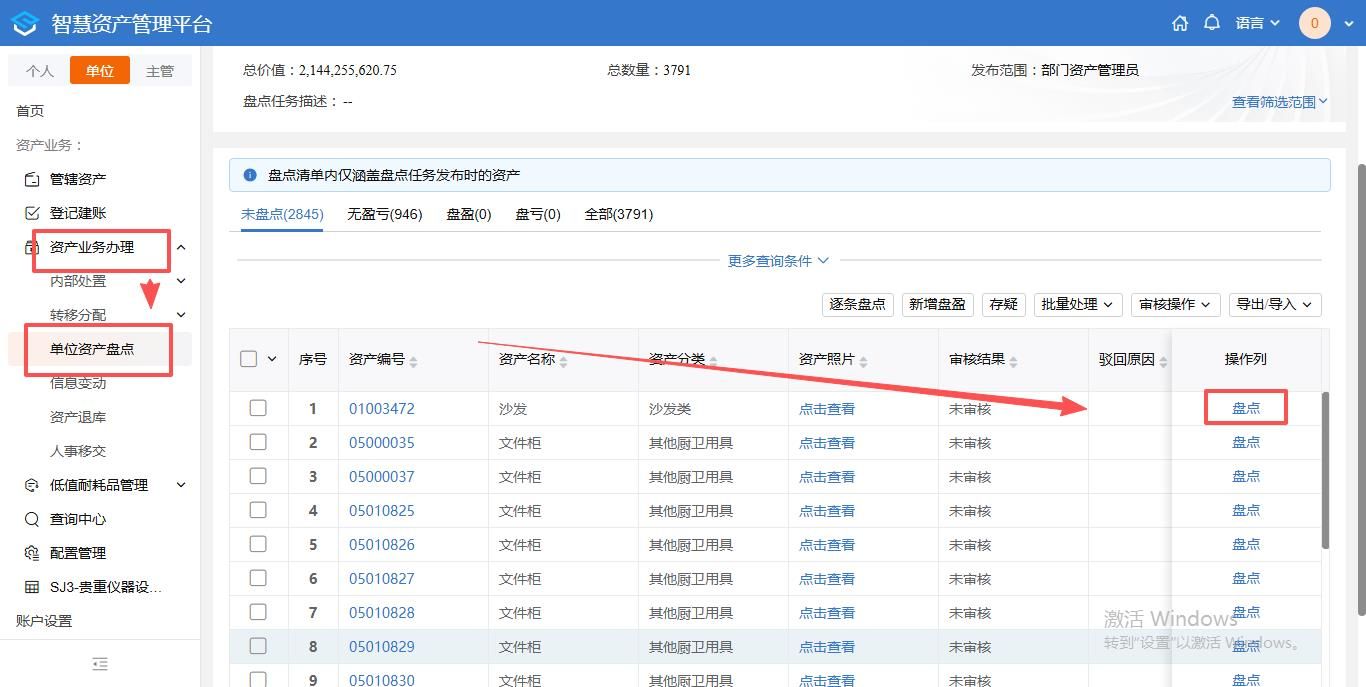Click the 配置管理 sidebar icon
1366x687 pixels.
(x=32, y=553)
